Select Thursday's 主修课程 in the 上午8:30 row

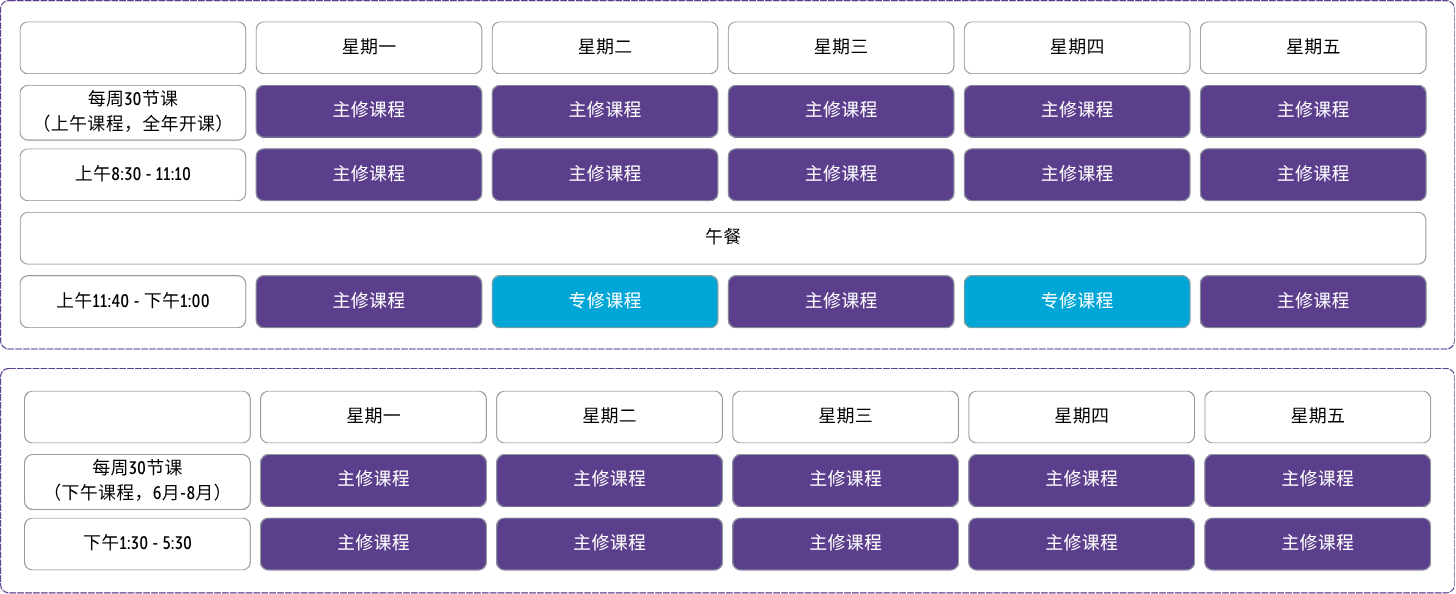pos(1077,174)
